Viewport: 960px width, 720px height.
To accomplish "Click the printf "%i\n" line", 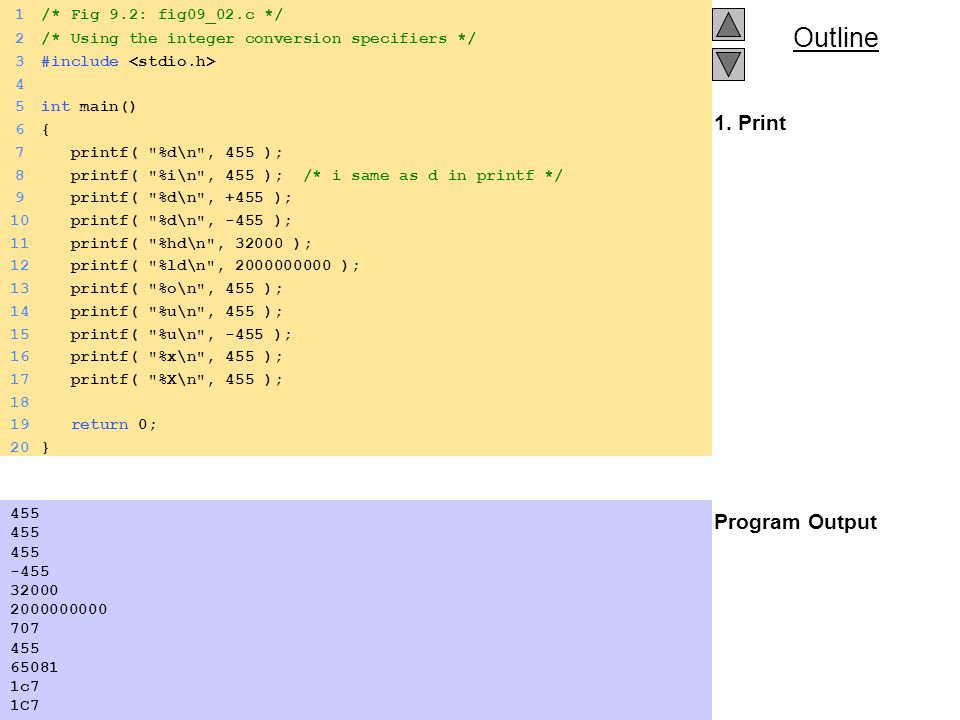I will coord(176,176).
